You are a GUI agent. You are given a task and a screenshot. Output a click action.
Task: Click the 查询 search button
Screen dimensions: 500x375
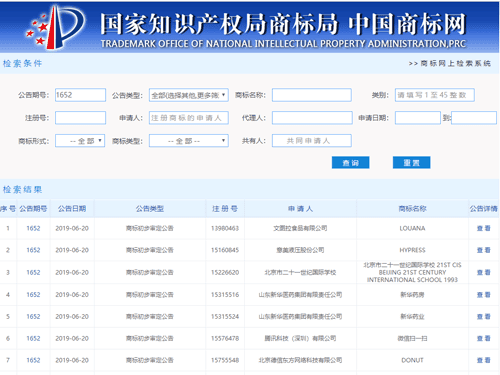[350, 162]
